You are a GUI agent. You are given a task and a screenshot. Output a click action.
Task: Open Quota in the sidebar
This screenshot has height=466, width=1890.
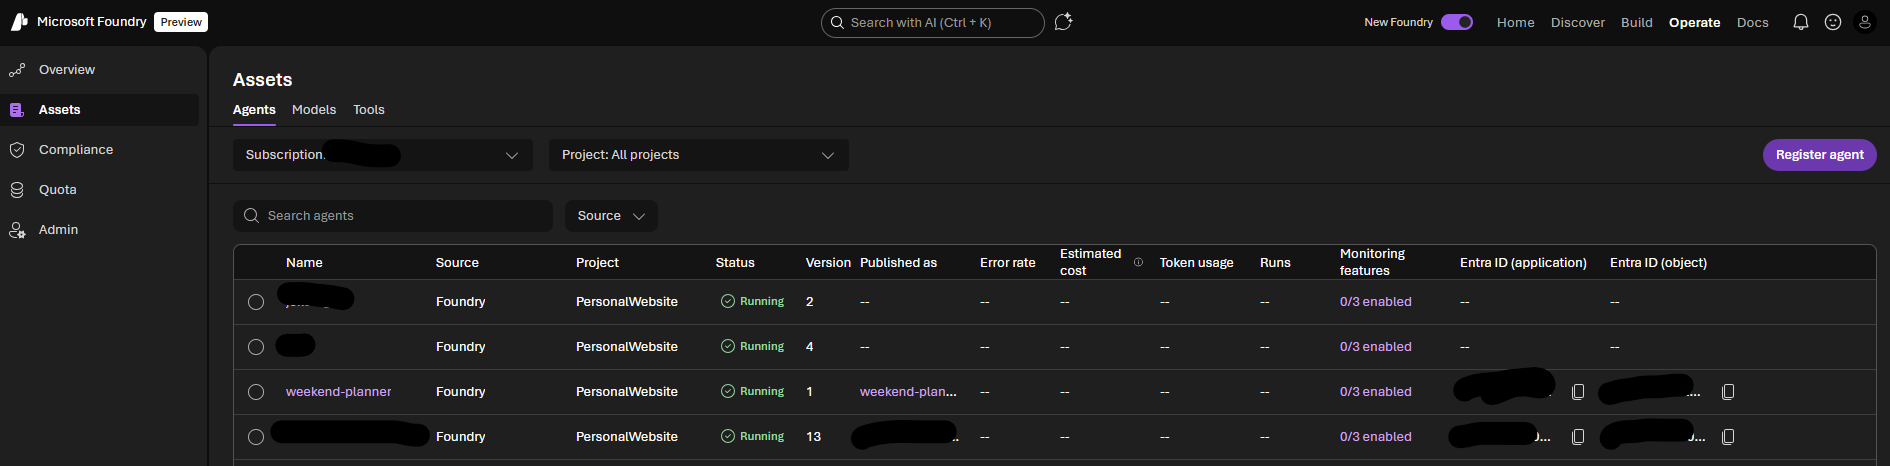pos(100,190)
